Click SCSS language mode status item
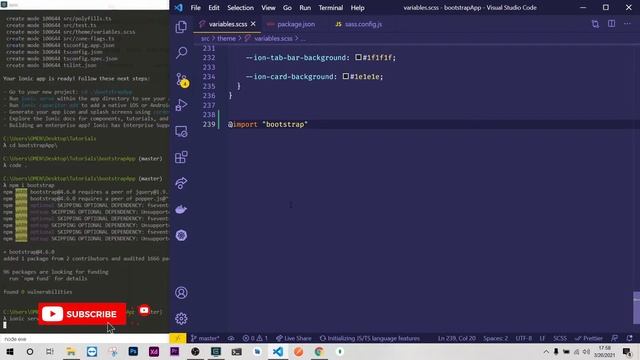640x360 pixels. click(x=560, y=338)
